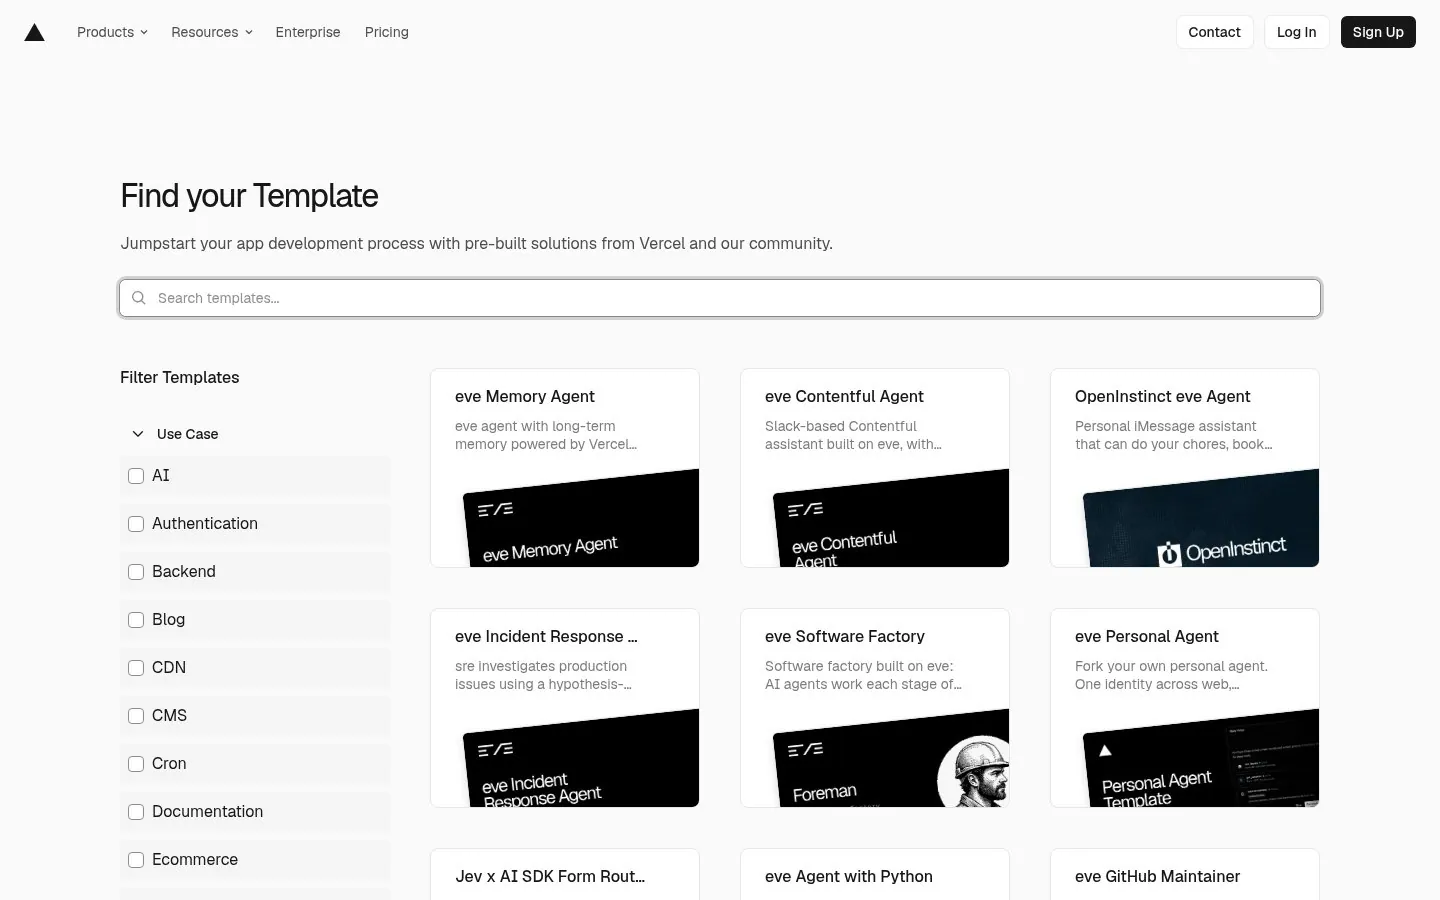
Task: Click the magnifier icon in search bar
Action: pyautogui.click(x=139, y=298)
